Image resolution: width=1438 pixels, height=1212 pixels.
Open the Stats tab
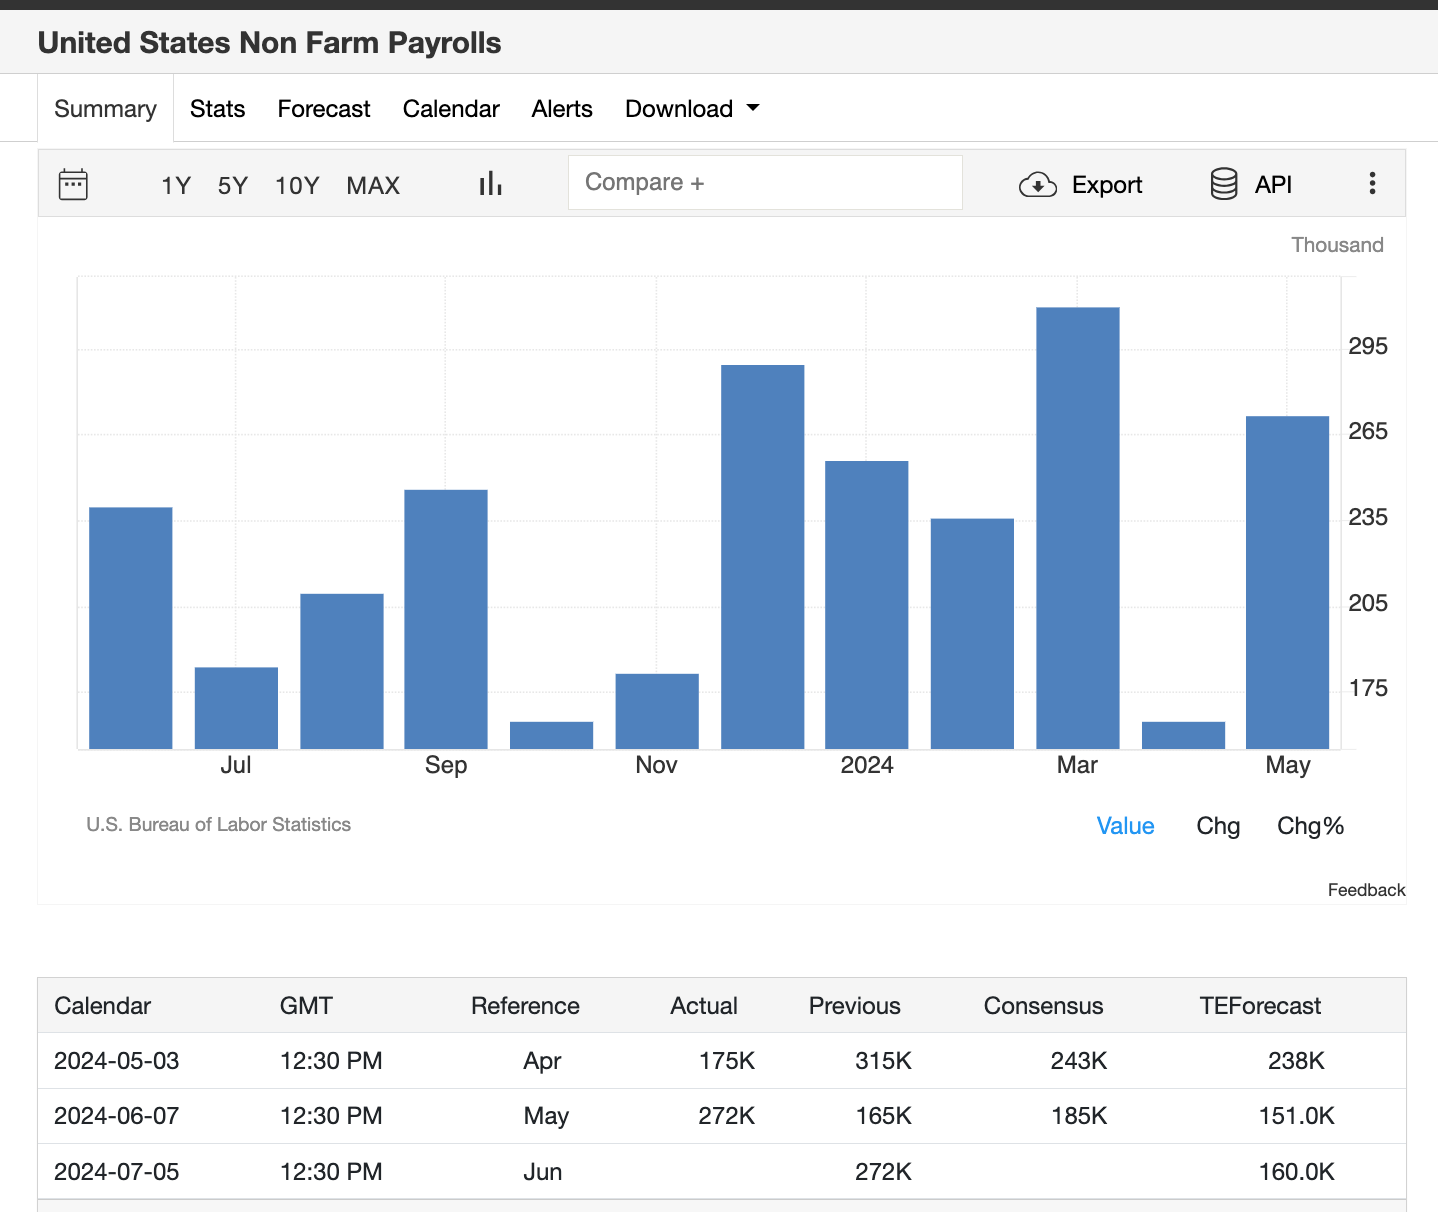(217, 109)
